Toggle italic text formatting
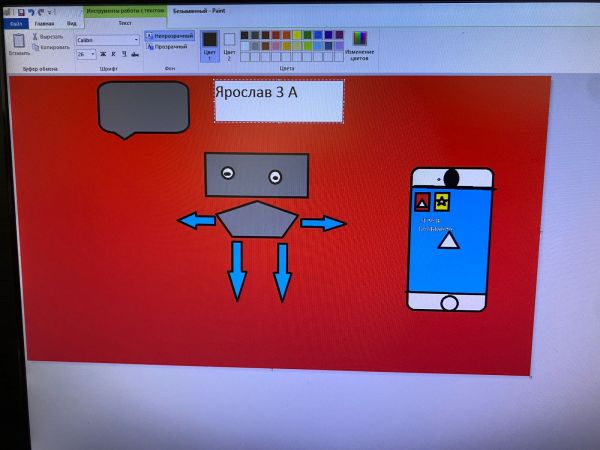This screenshot has width=600, height=450. [113, 54]
